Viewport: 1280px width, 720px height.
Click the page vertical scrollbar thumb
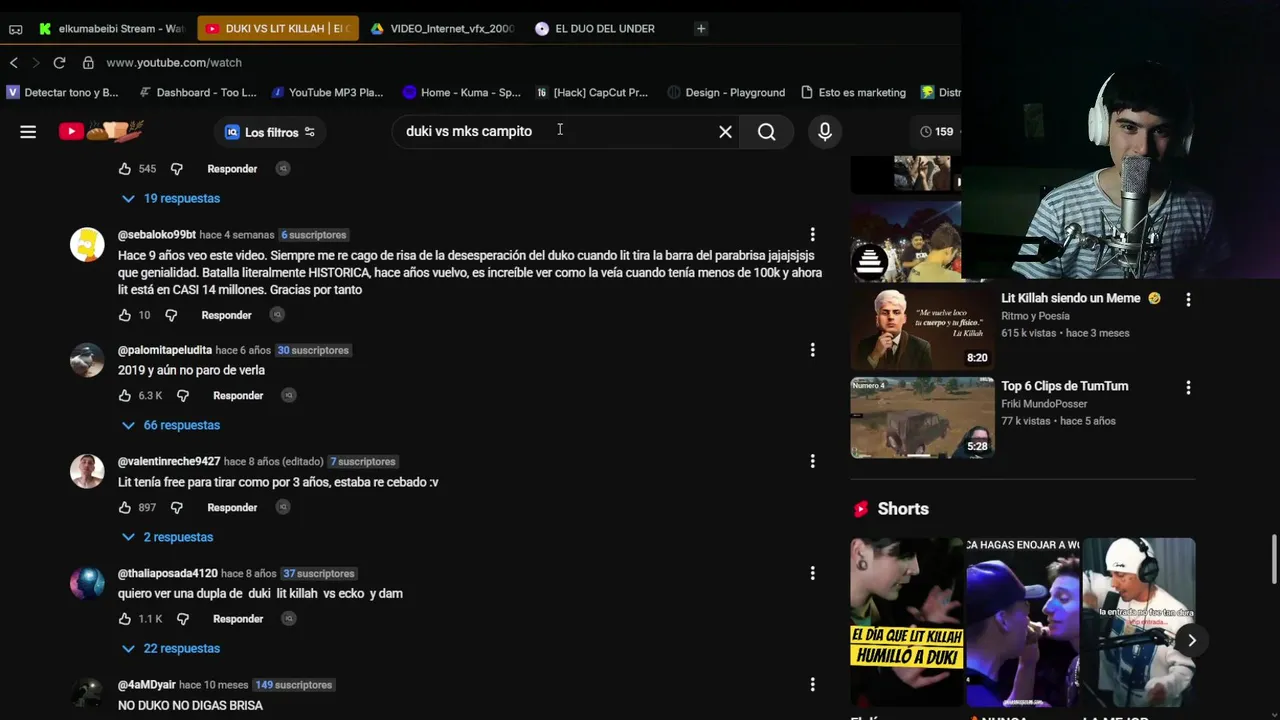click(x=1274, y=559)
